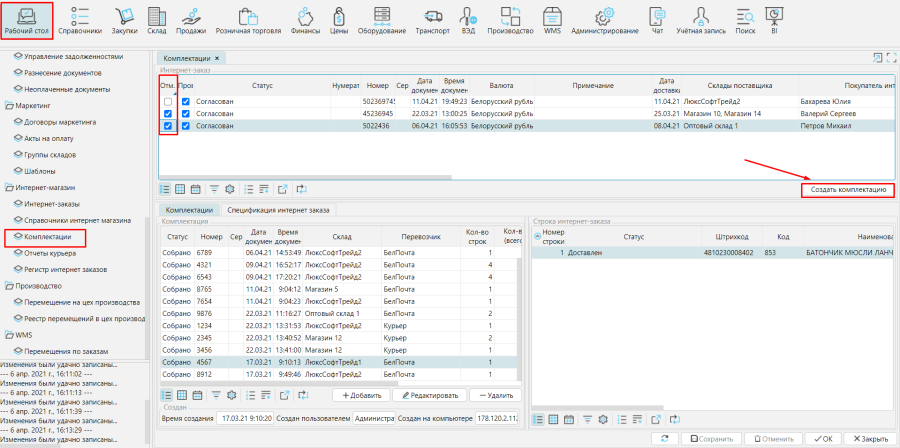
Task: Open the Финансы module icon
Action: 305,20
